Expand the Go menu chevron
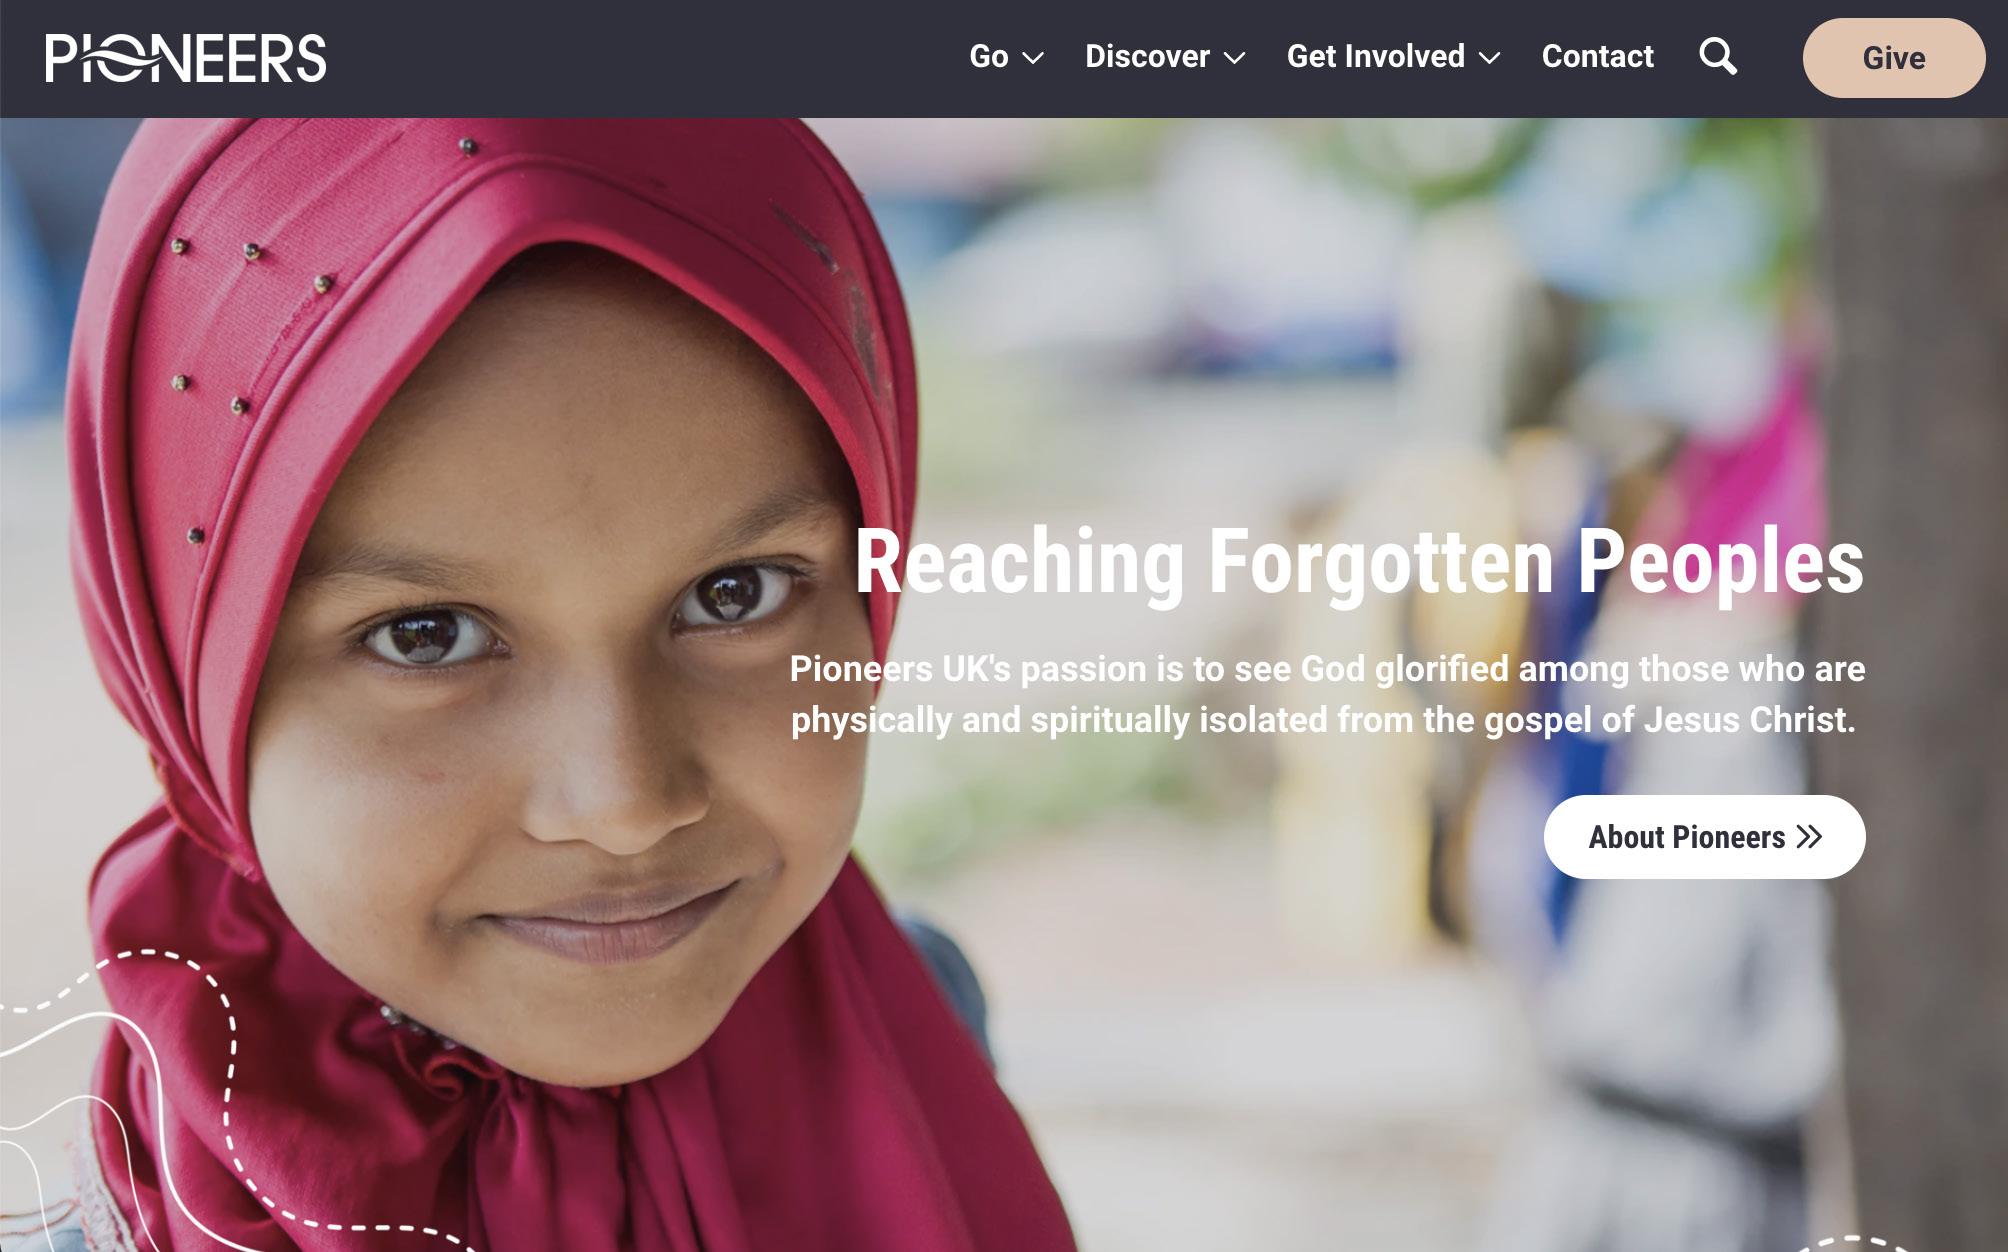Viewport: 2008px width, 1252px height. 1034,58
